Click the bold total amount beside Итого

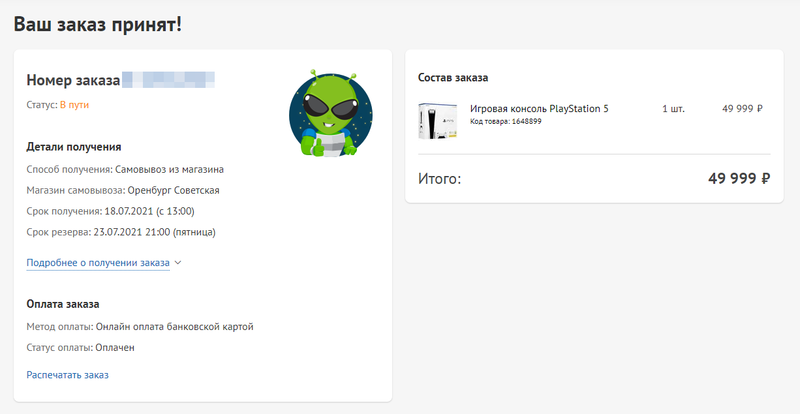pos(738,179)
